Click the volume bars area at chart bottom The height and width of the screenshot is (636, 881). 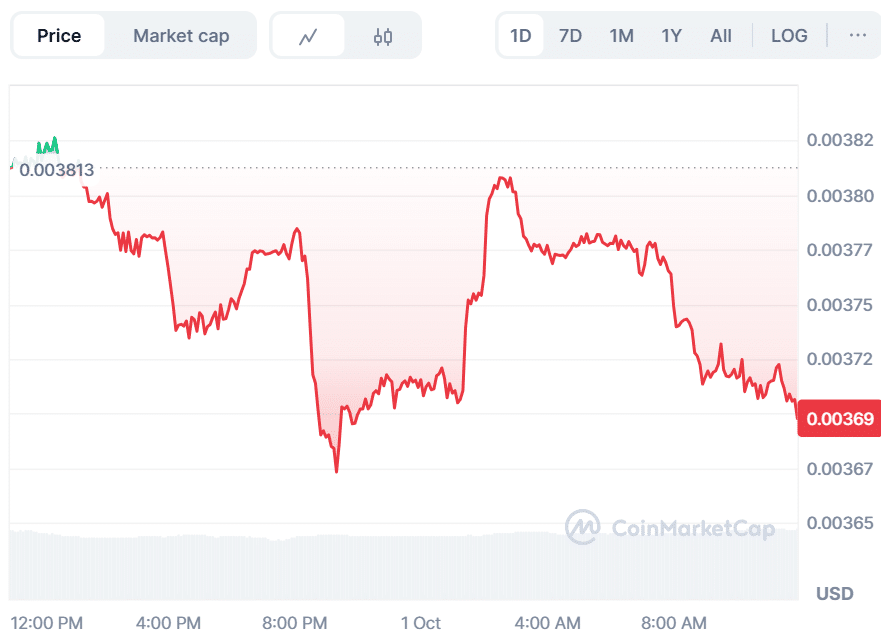point(400,565)
